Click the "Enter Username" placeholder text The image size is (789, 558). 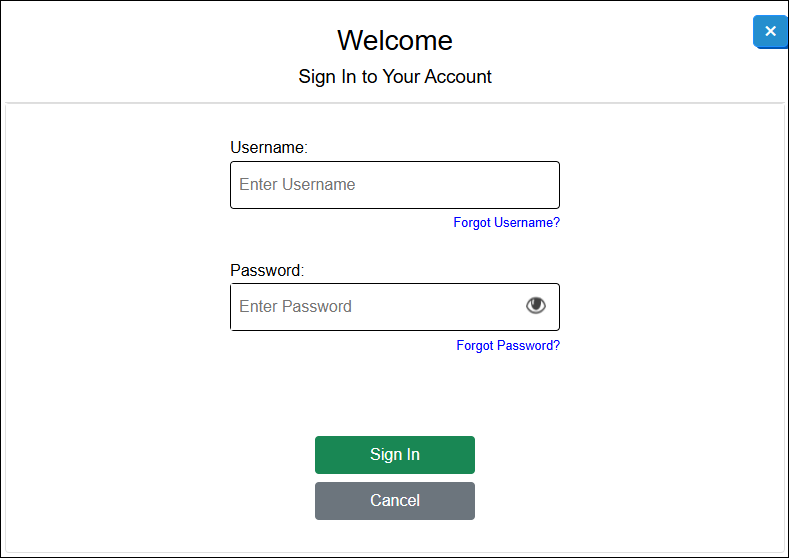pyautogui.click(x=297, y=185)
